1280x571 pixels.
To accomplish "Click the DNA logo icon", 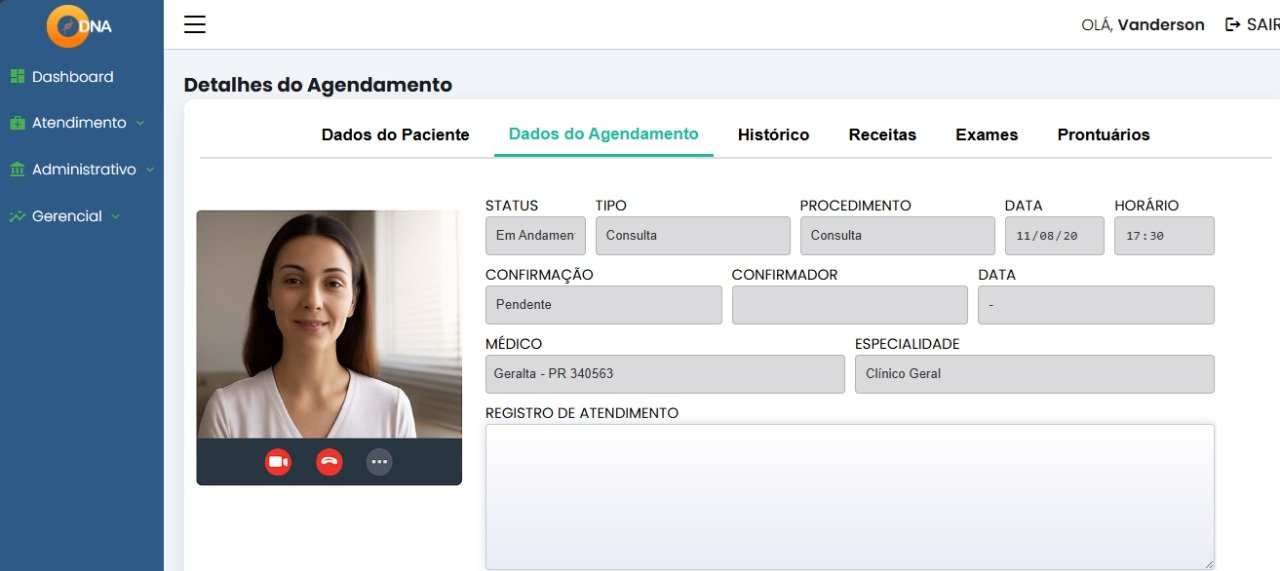I will point(68,26).
